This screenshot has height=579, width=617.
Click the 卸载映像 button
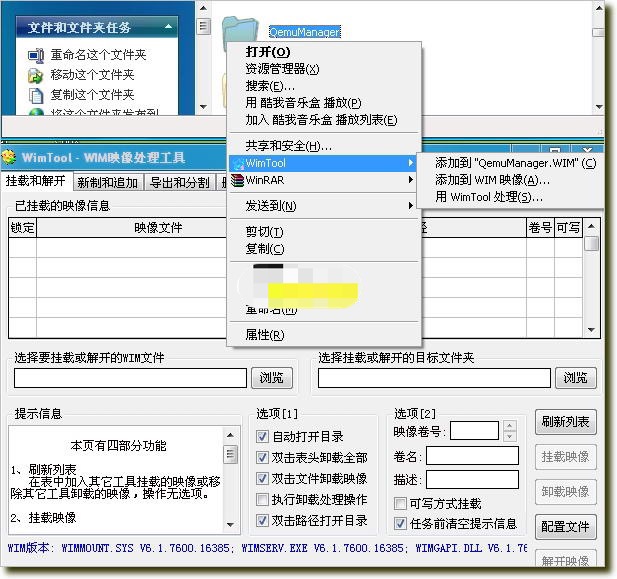click(565, 492)
